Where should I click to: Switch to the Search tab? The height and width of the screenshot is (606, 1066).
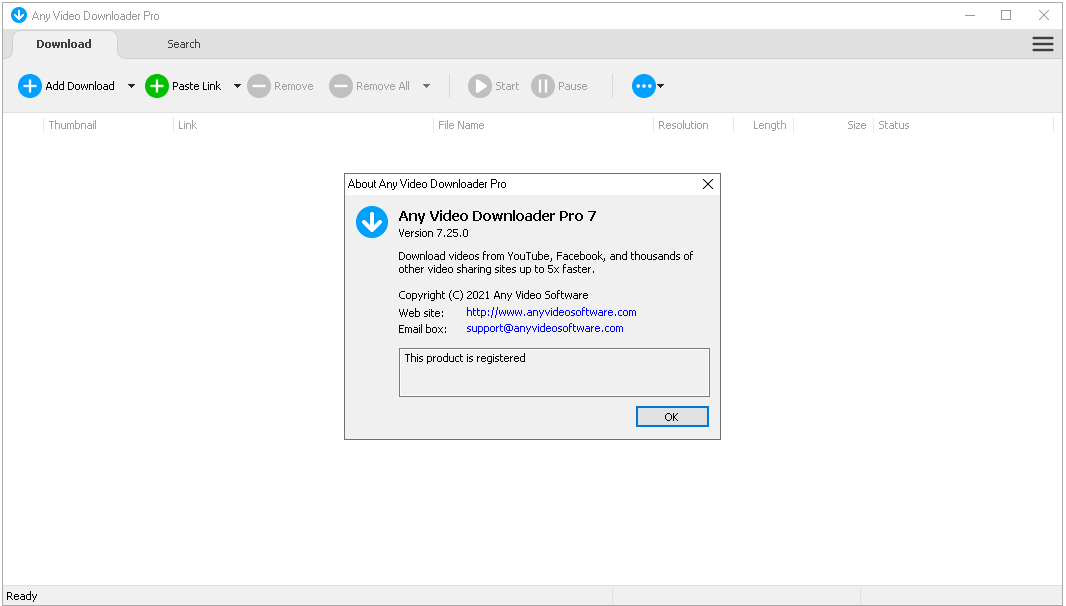click(184, 44)
